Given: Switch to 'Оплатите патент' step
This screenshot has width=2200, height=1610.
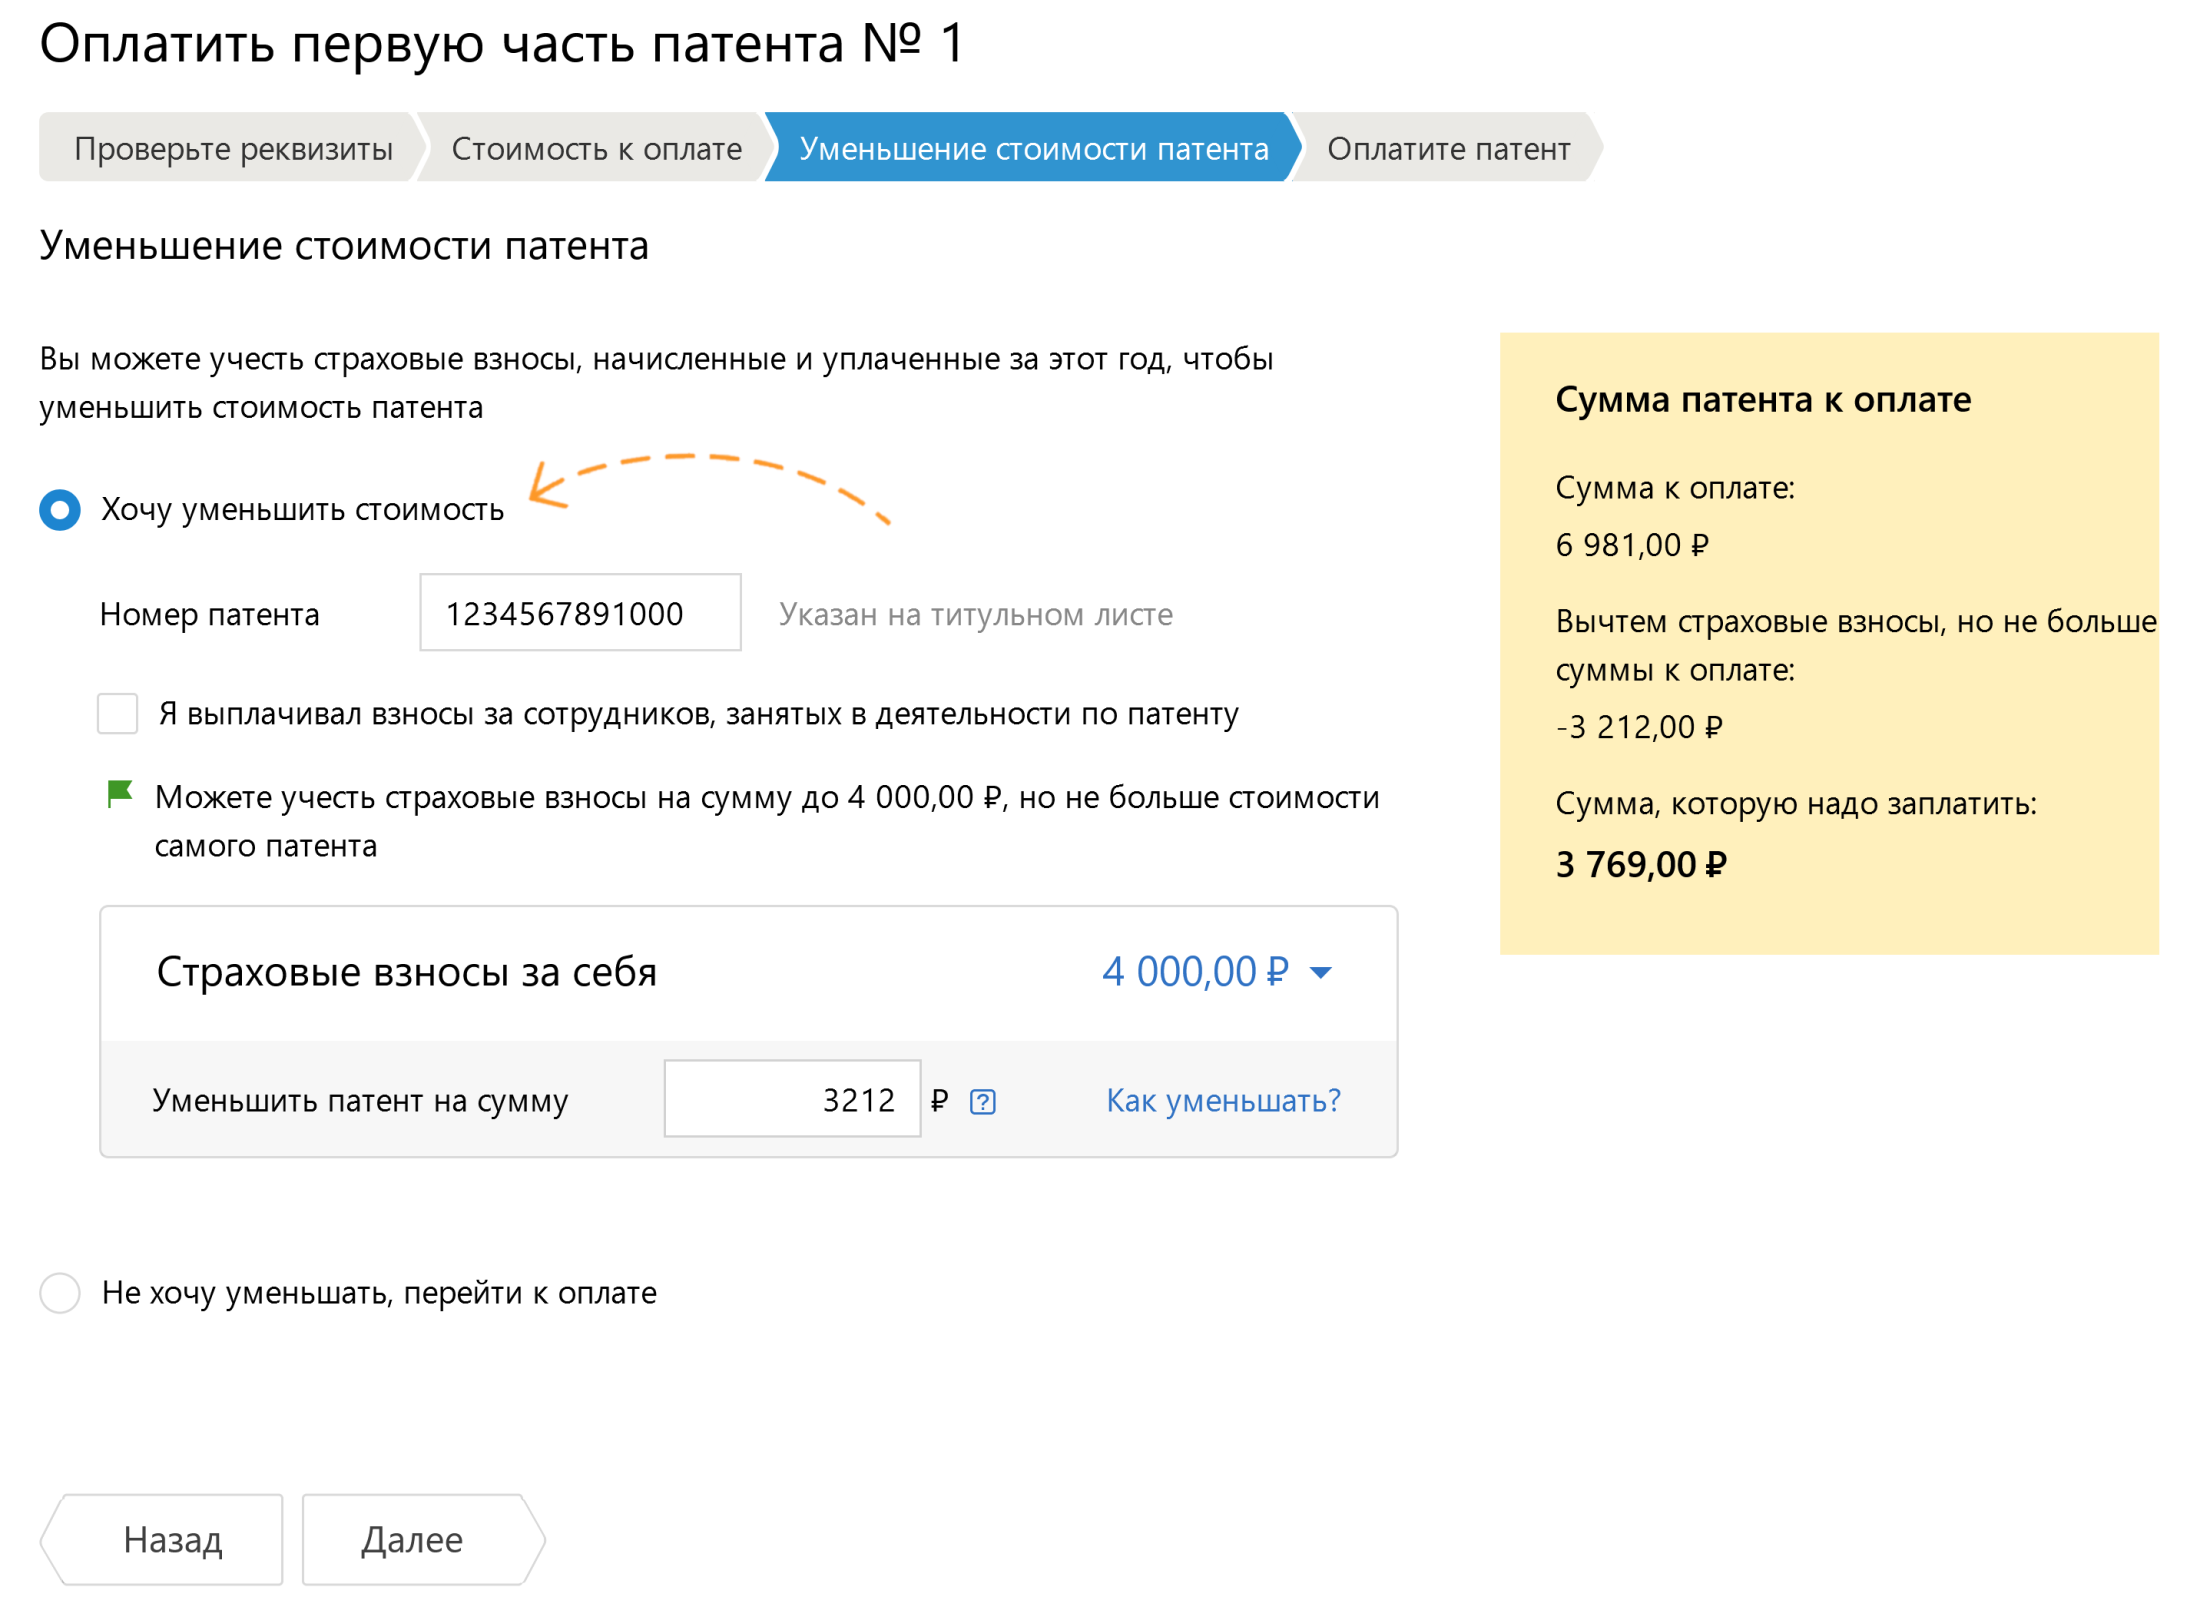Looking at the screenshot, I should 1447,148.
